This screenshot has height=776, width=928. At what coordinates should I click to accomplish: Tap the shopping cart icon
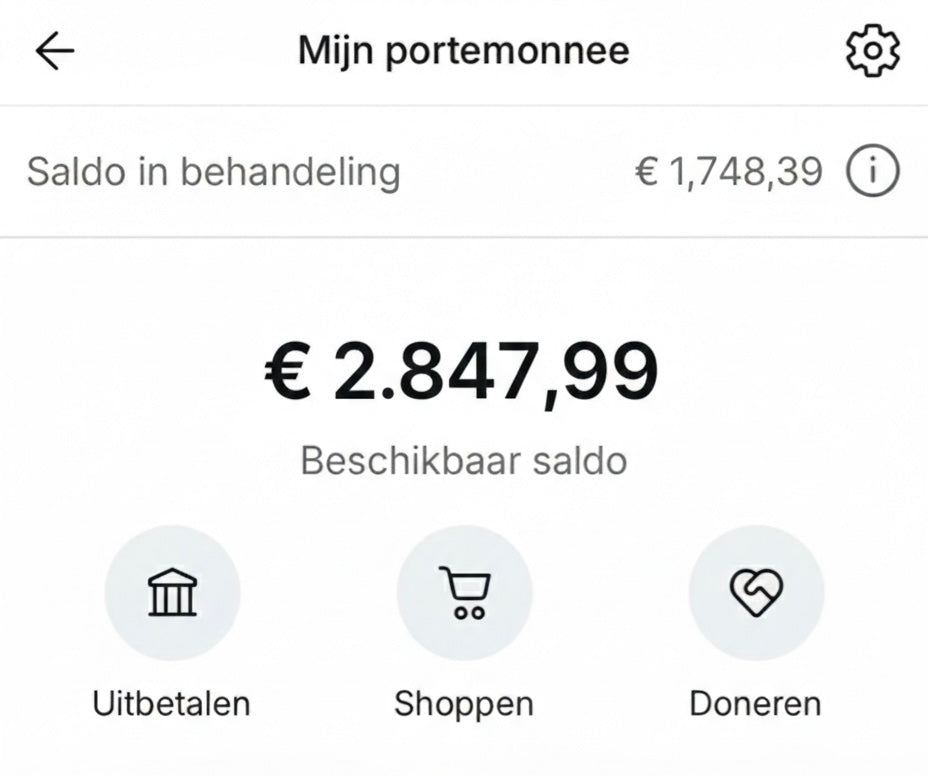point(464,594)
